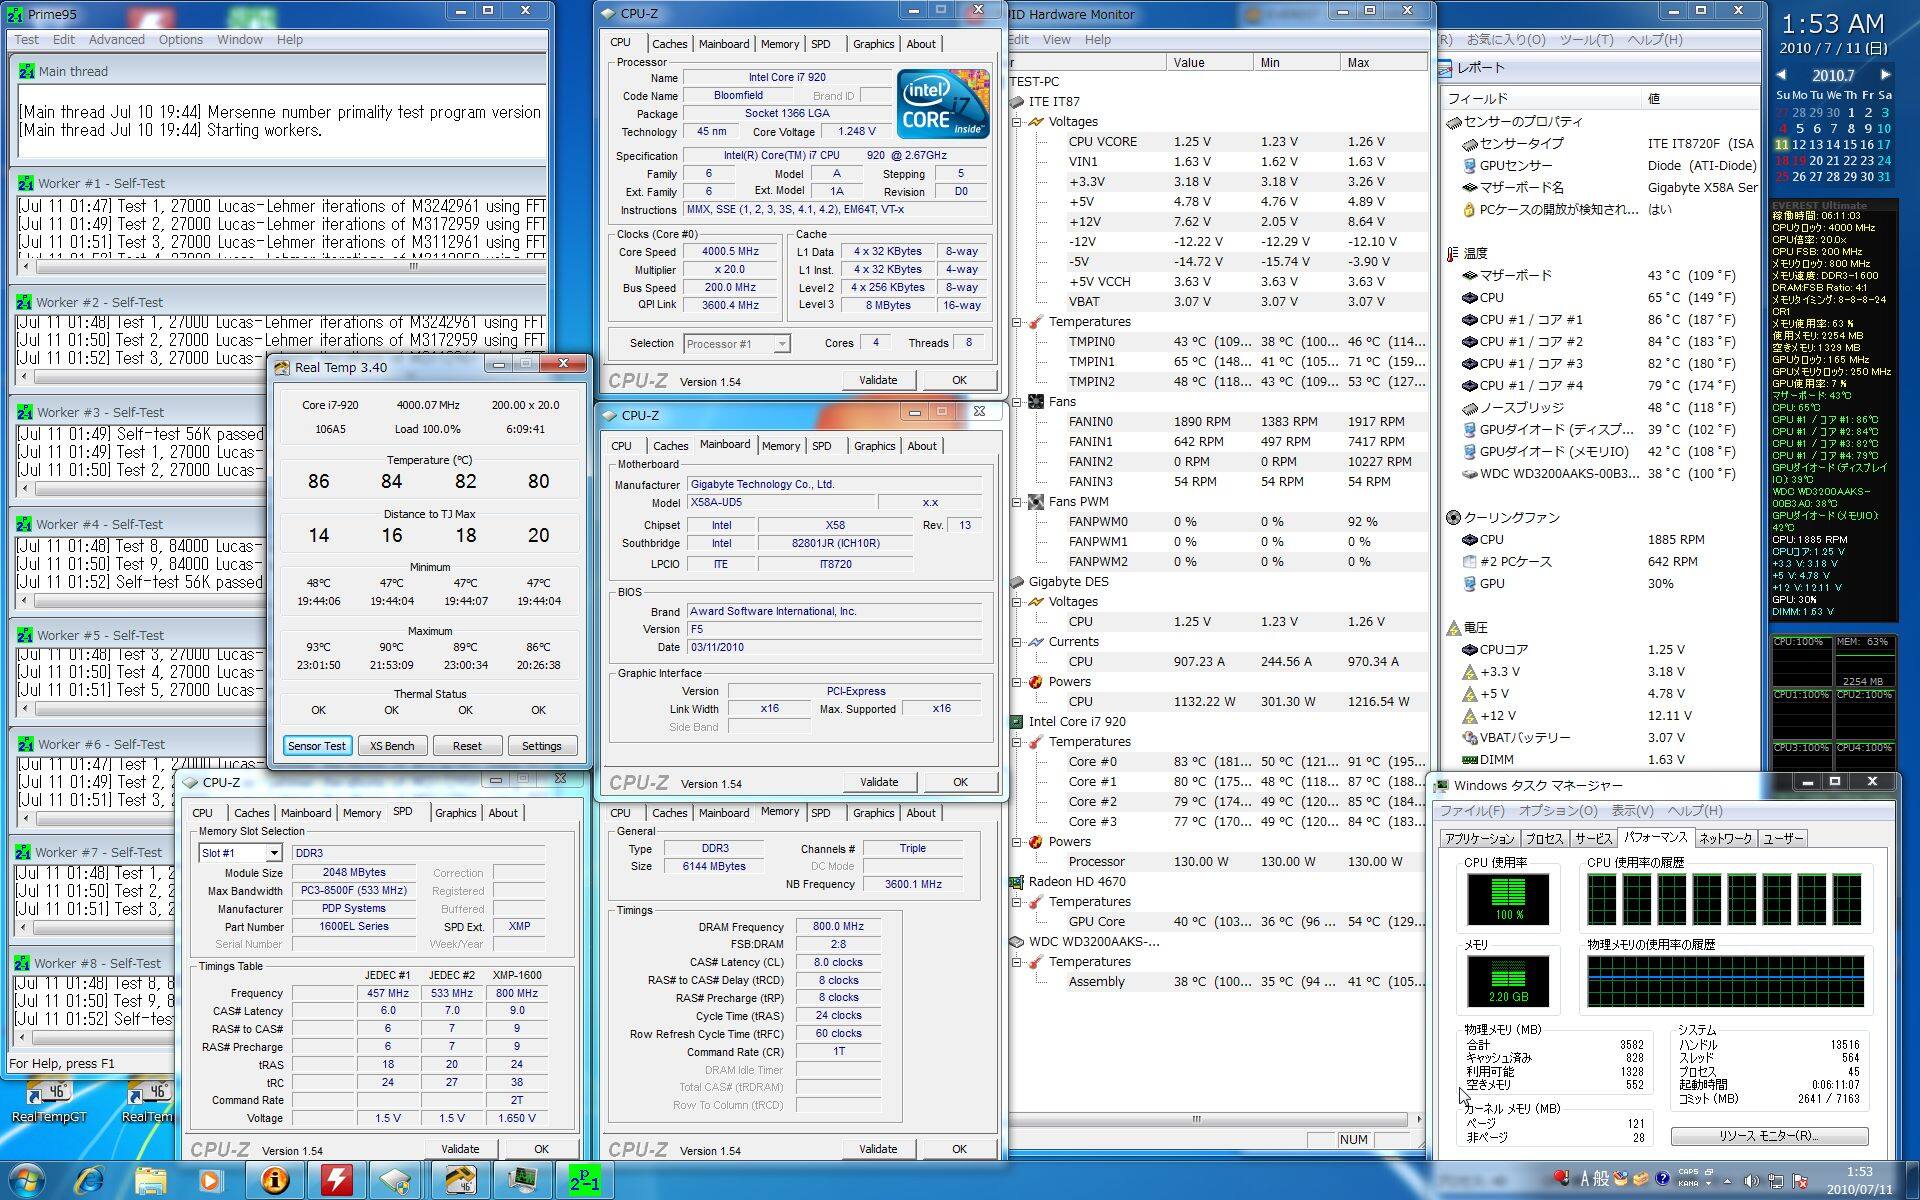Click the HWMonitor lightning icon in taskbar
The height and width of the screenshot is (1200, 1920).
(336, 1180)
